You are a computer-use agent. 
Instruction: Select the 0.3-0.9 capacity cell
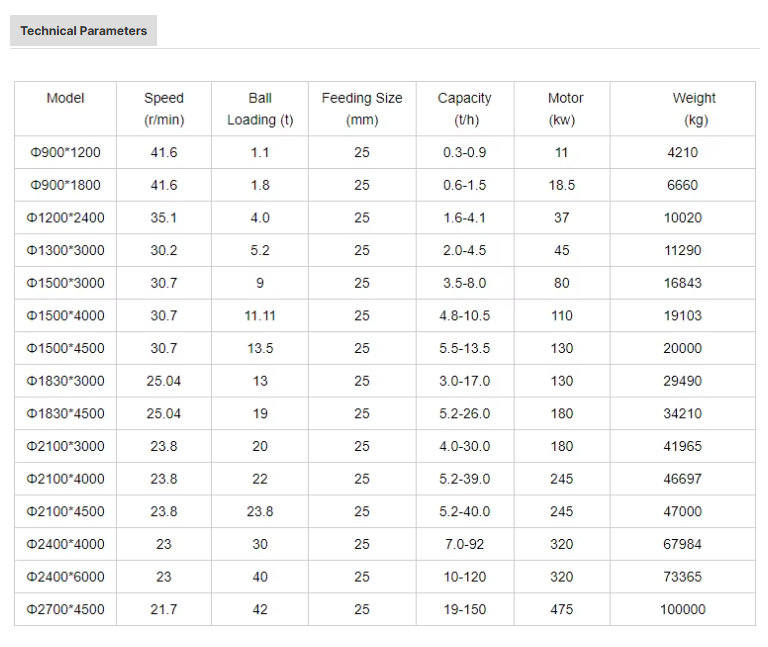465,152
